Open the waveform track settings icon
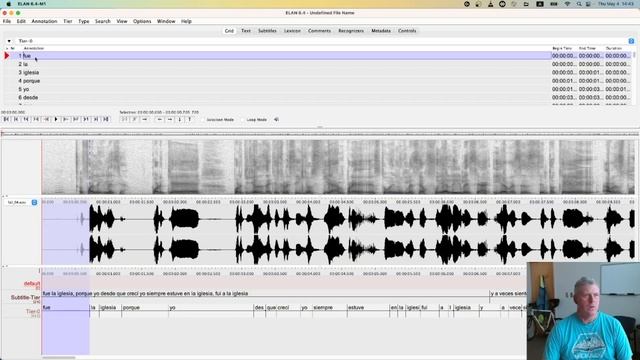The image size is (640, 360). (x=34, y=202)
